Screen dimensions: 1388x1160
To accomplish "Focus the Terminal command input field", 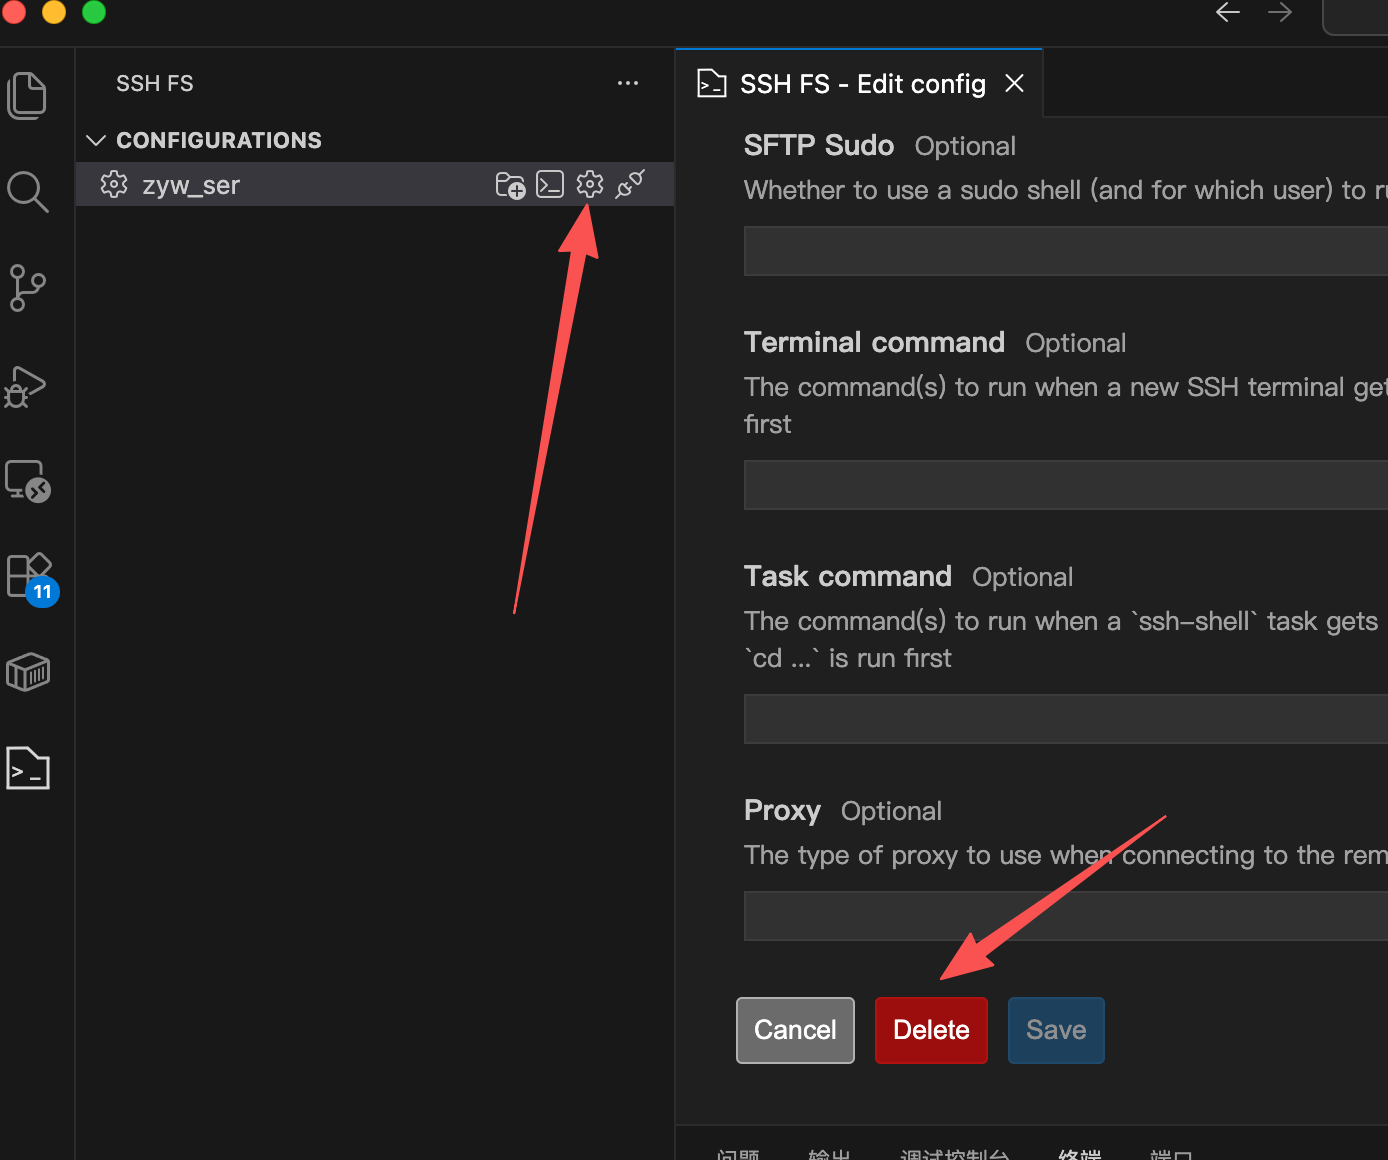I will [1066, 485].
